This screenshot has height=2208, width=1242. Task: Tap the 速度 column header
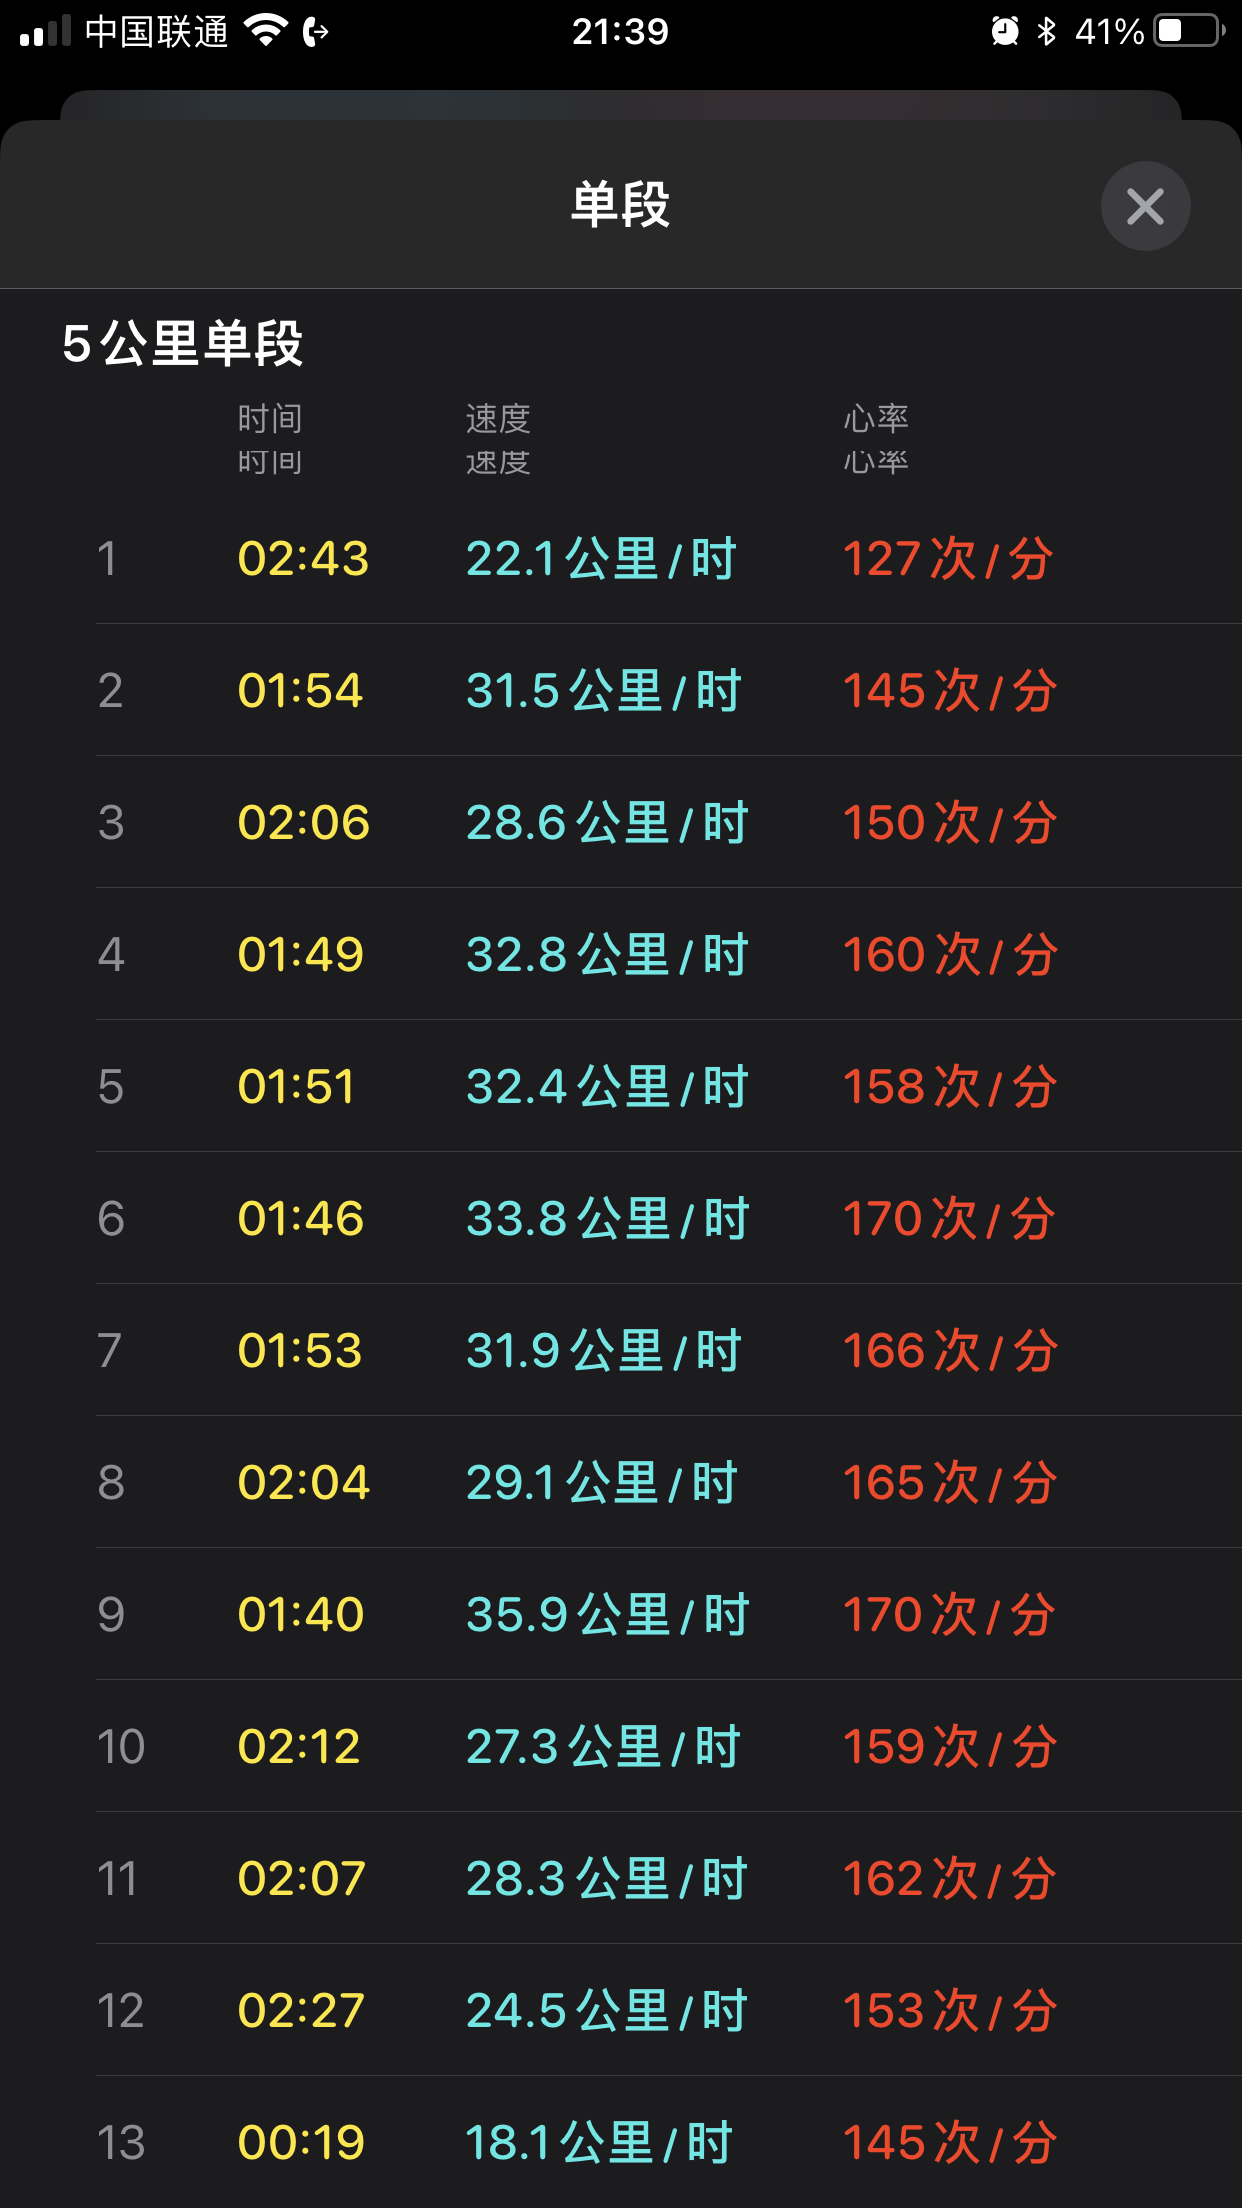coord(498,418)
